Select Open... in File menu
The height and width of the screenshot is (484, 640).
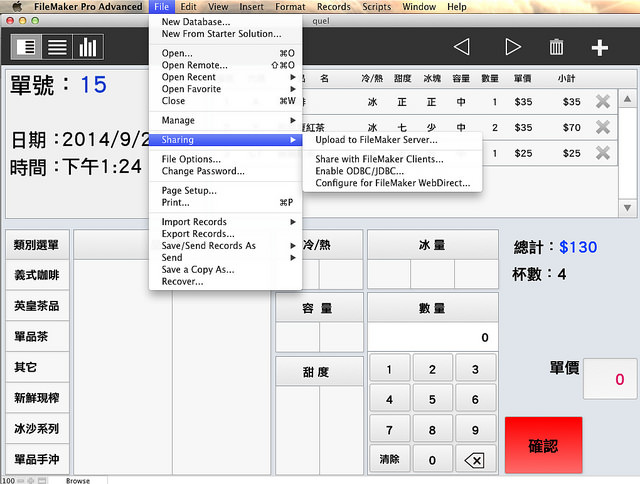225,53
